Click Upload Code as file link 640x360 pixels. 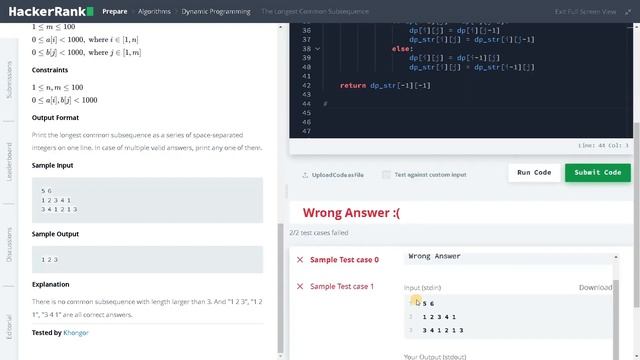click(338, 175)
